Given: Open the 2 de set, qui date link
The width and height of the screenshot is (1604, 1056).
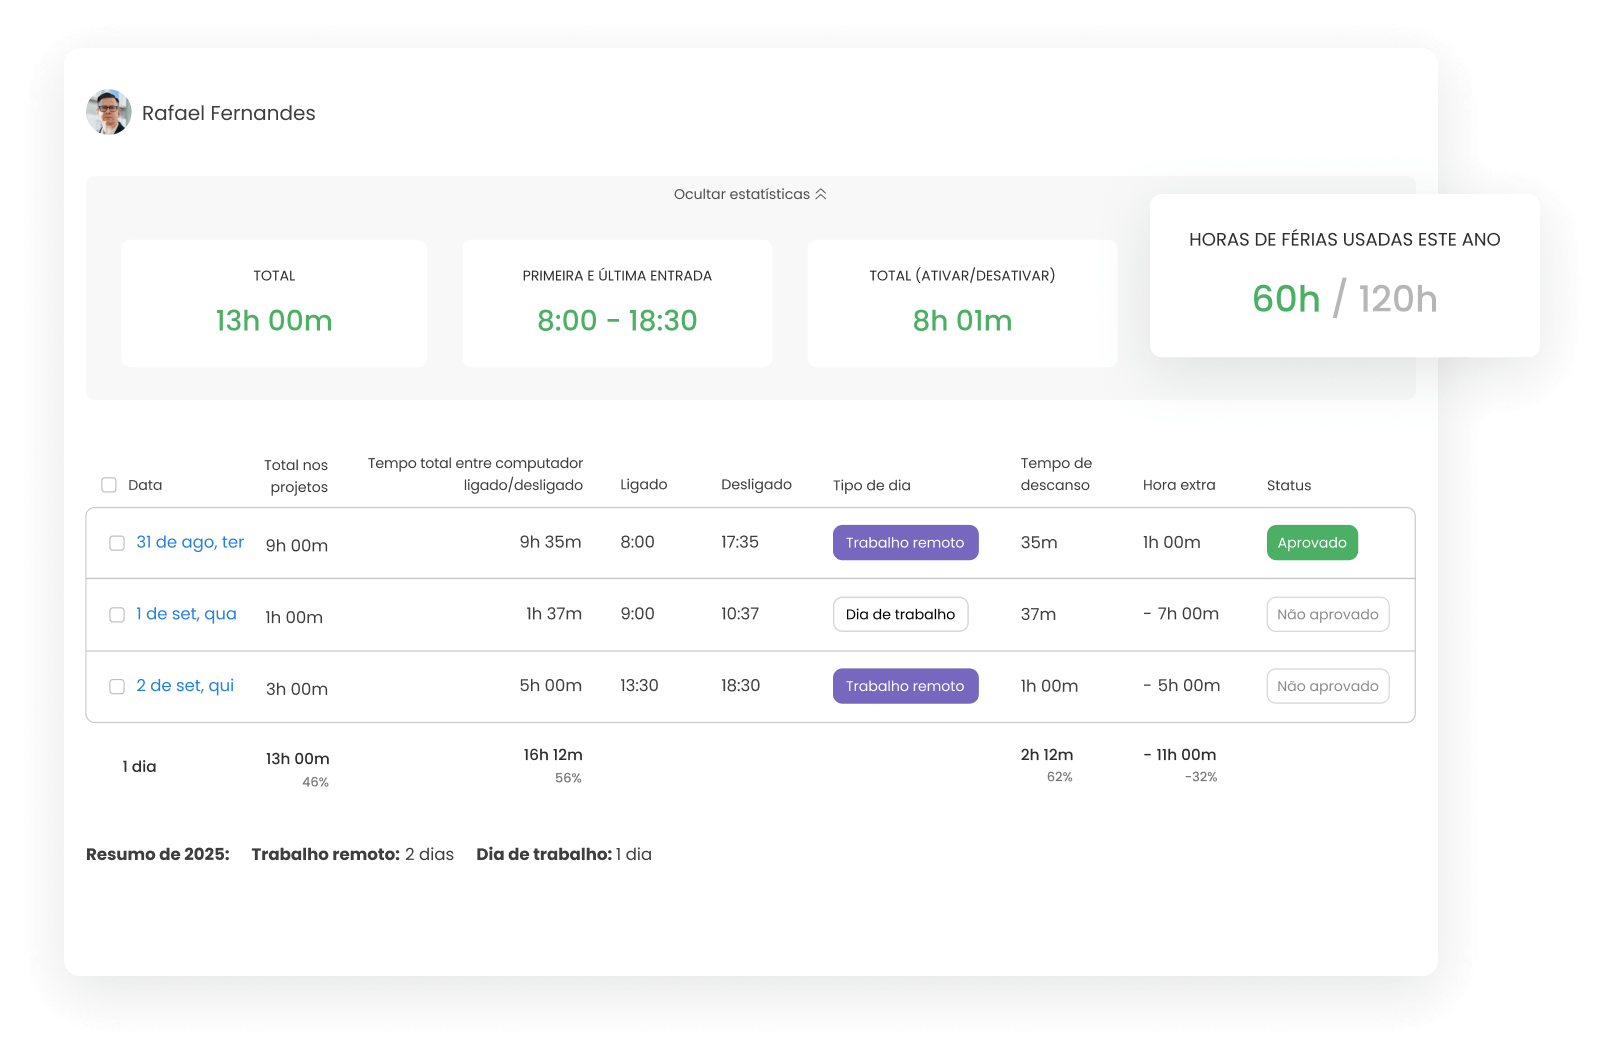Looking at the screenshot, I should tap(185, 686).
